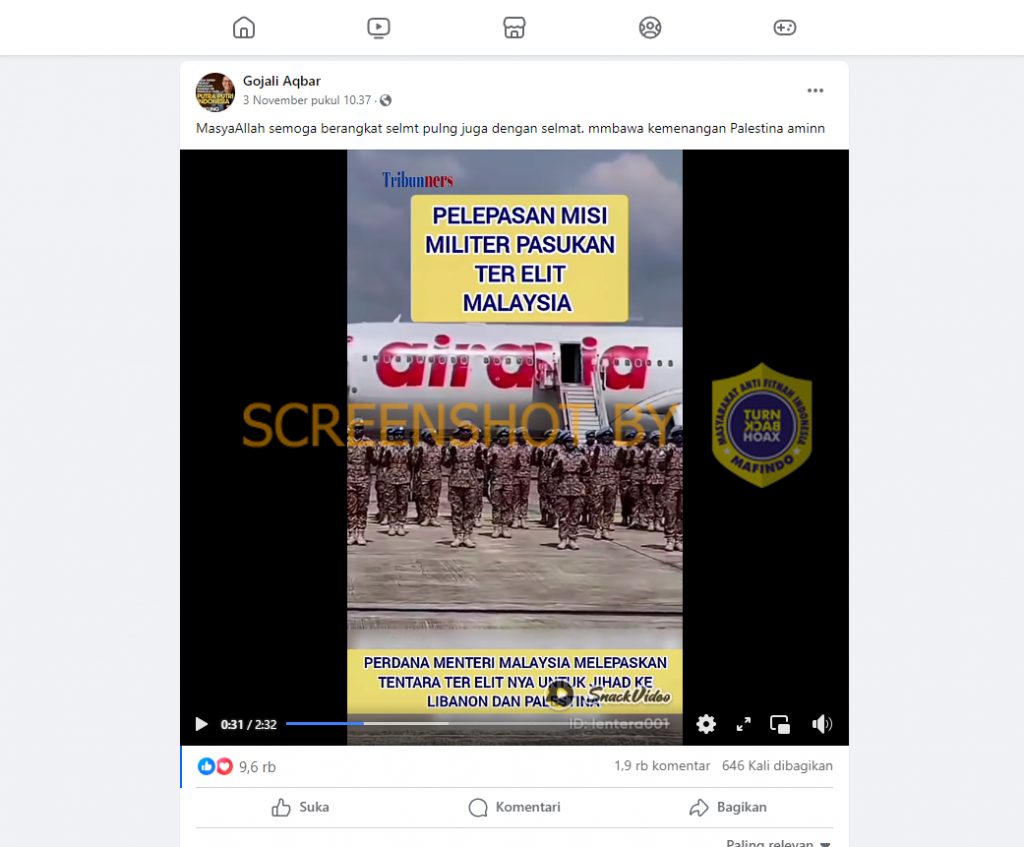Go to the Facebook Home tab
Screen dimensions: 1024x847
click(244, 27)
